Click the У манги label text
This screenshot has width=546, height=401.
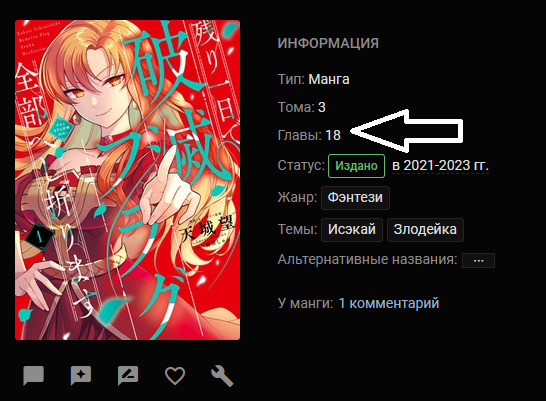tap(305, 303)
